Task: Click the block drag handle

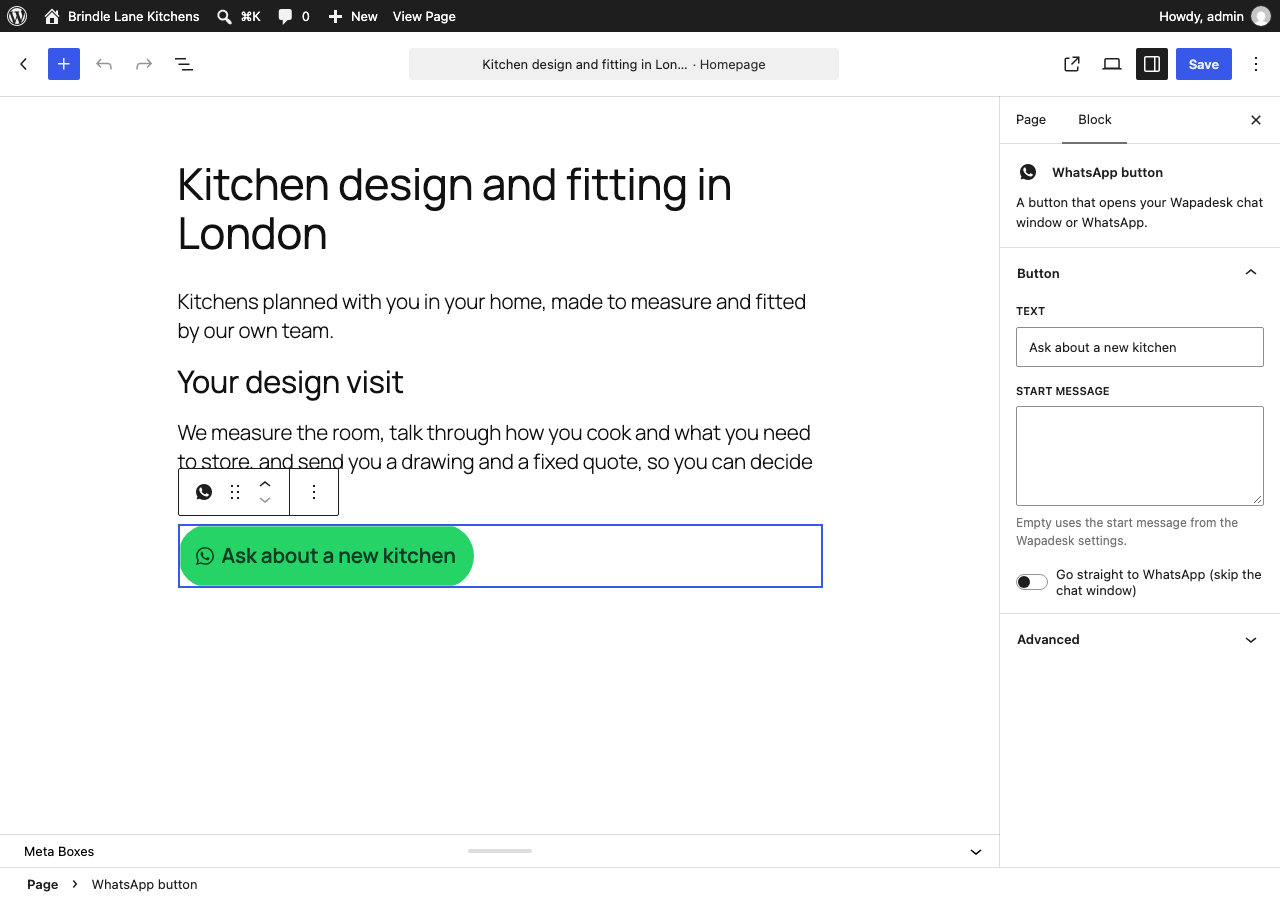Action: (235, 492)
